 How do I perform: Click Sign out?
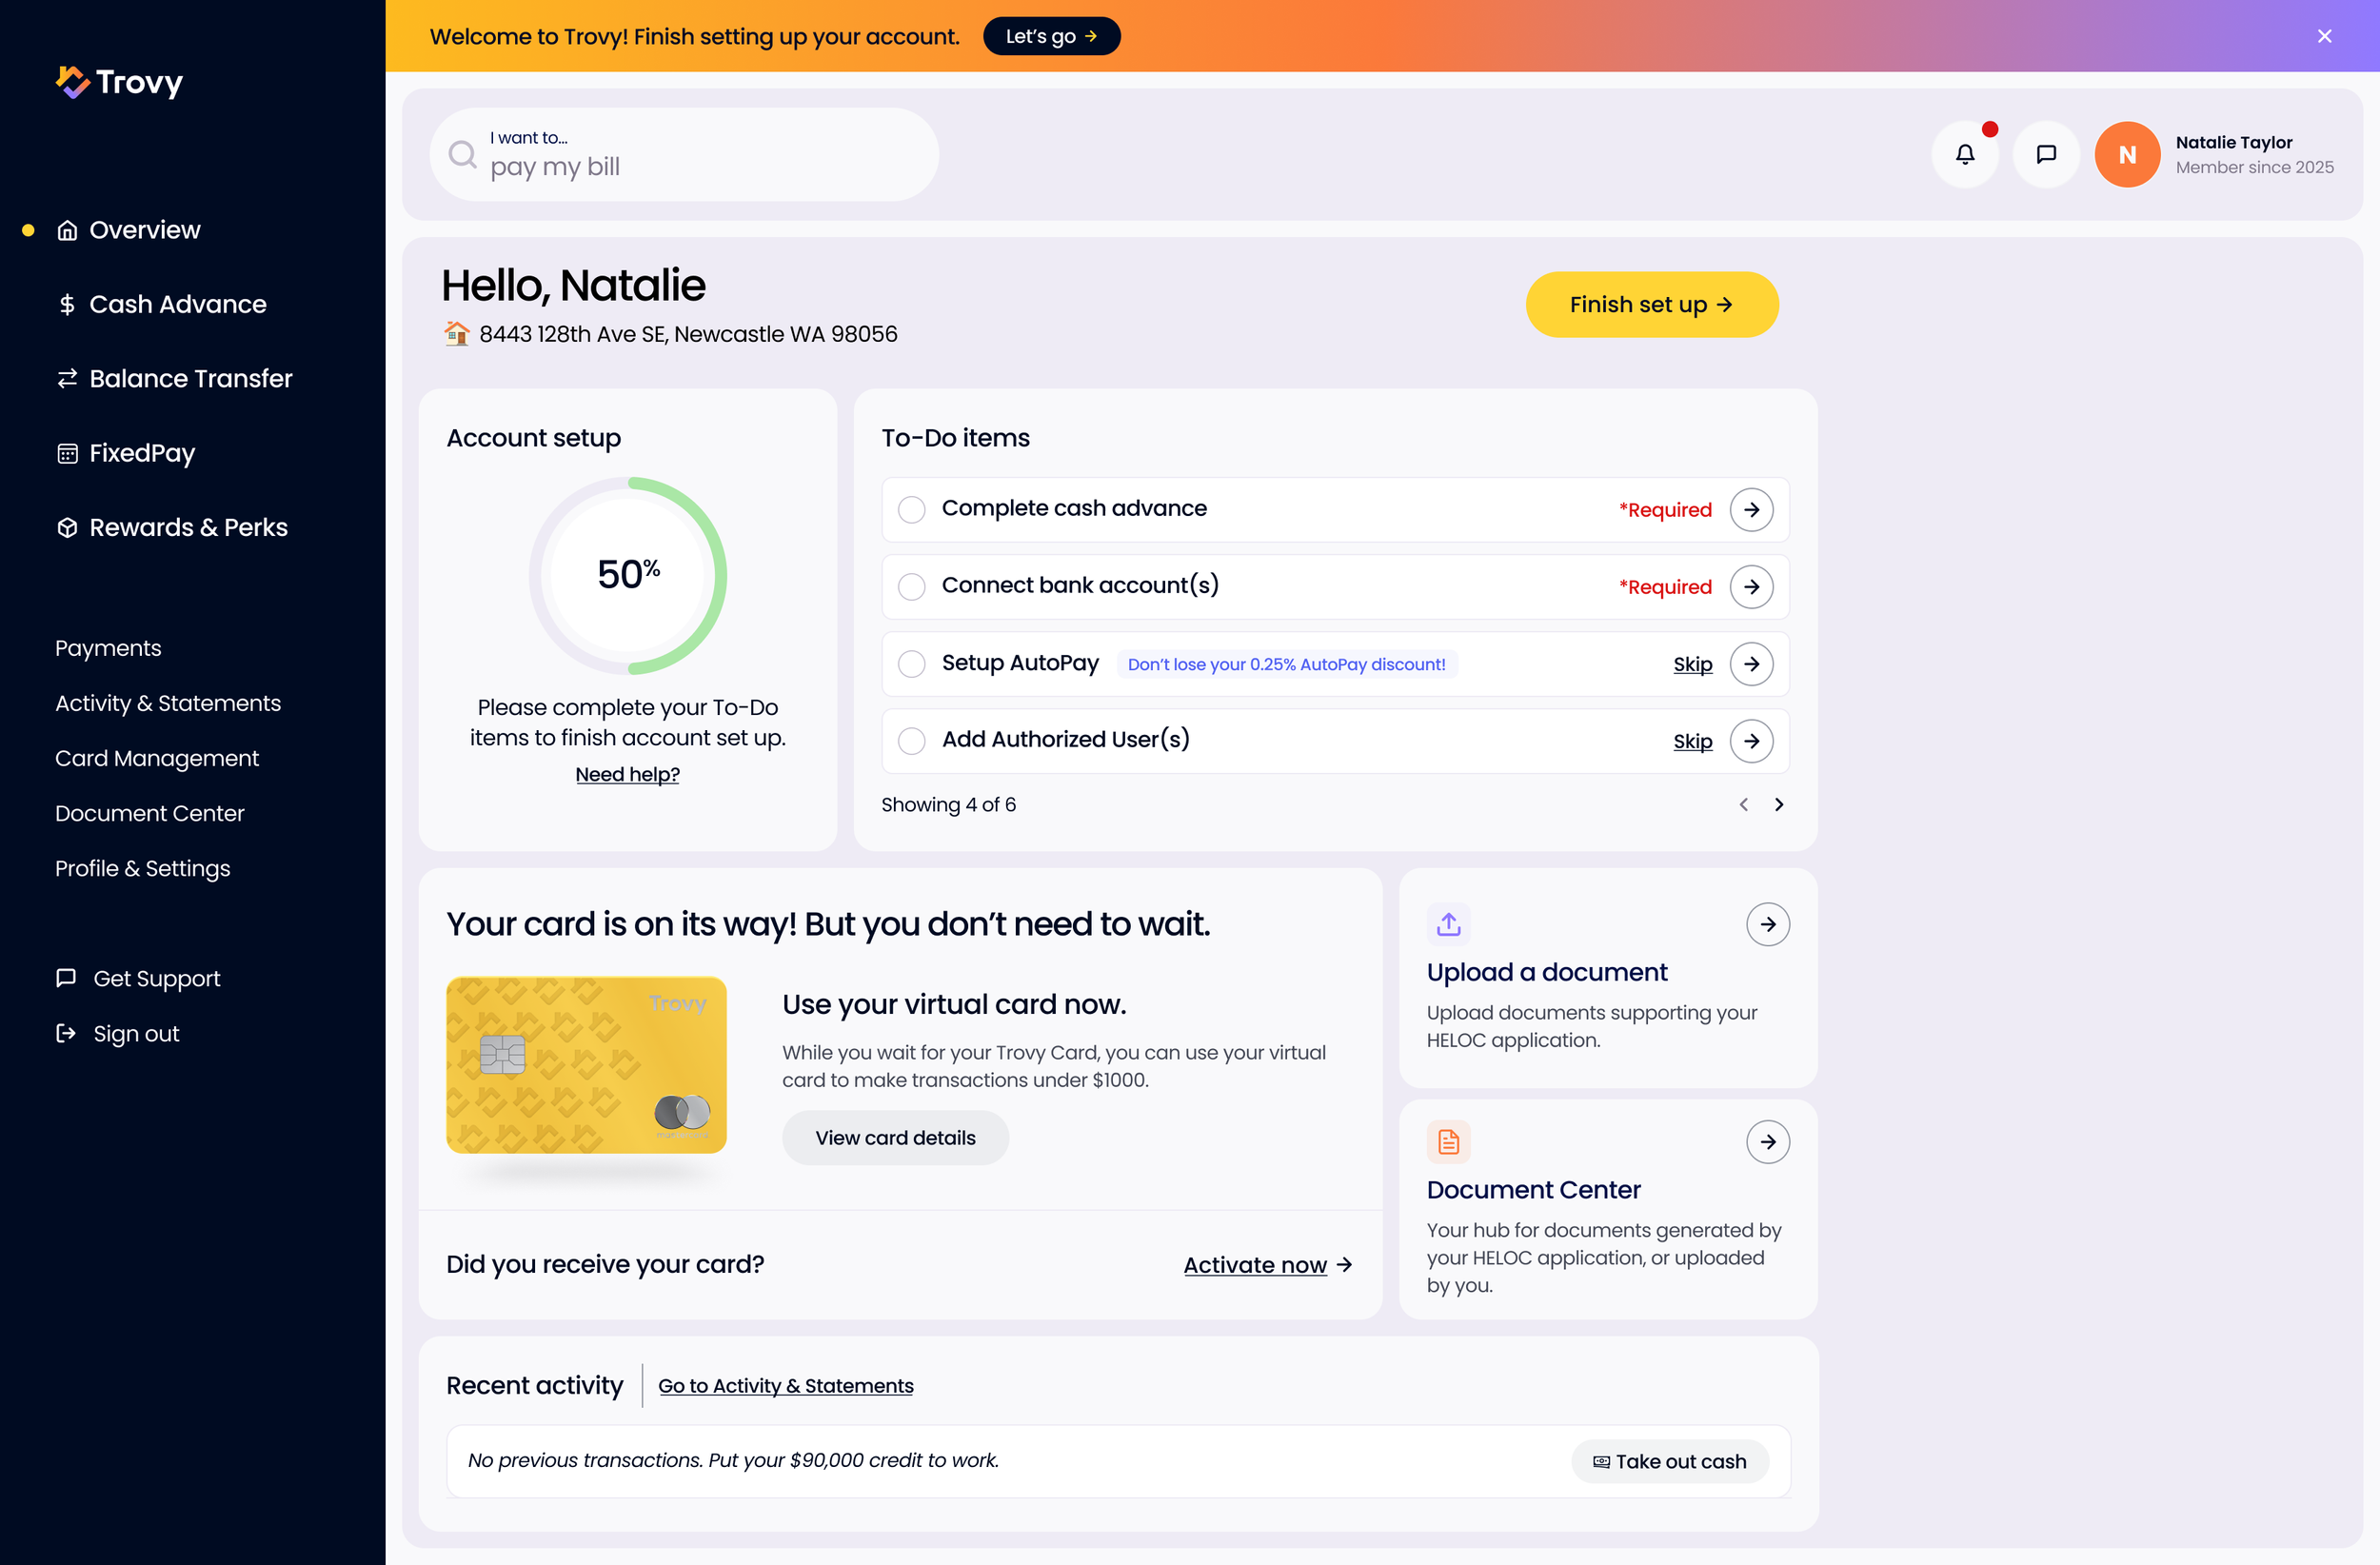click(x=117, y=1033)
